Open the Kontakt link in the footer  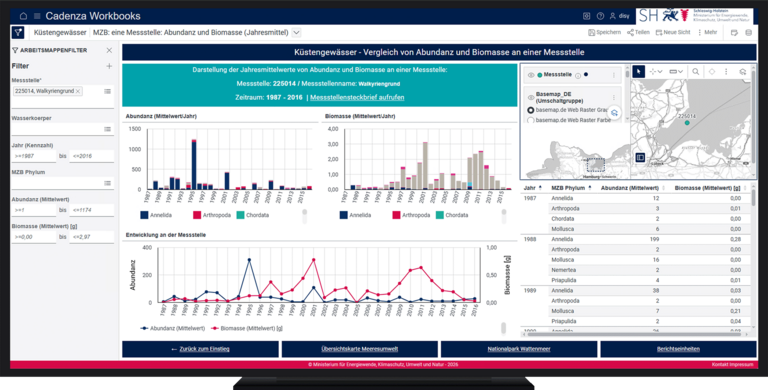(720, 365)
